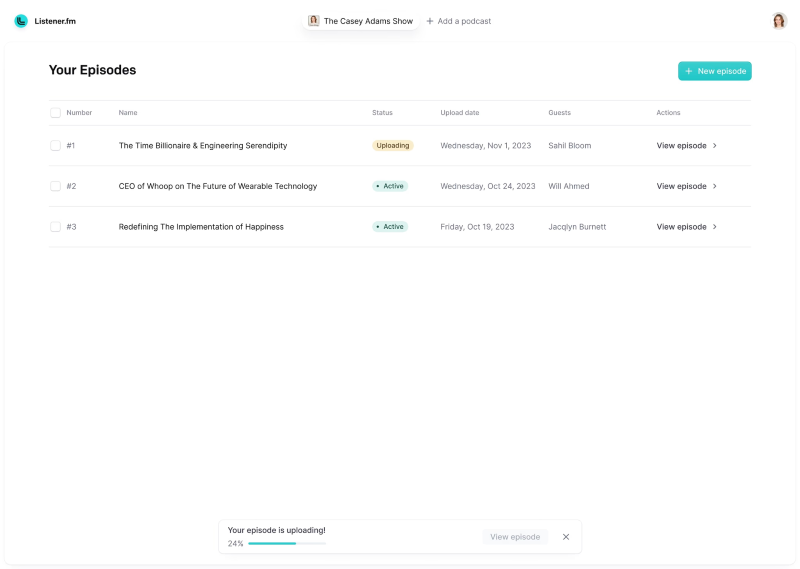Viewport: 800px width, 569px height.
Task: Click the episode upload progress bar
Action: [287, 543]
